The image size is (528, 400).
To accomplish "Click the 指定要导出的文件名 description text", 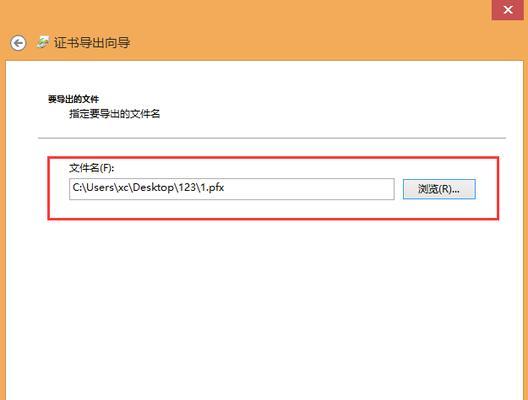I will (114, 114).
